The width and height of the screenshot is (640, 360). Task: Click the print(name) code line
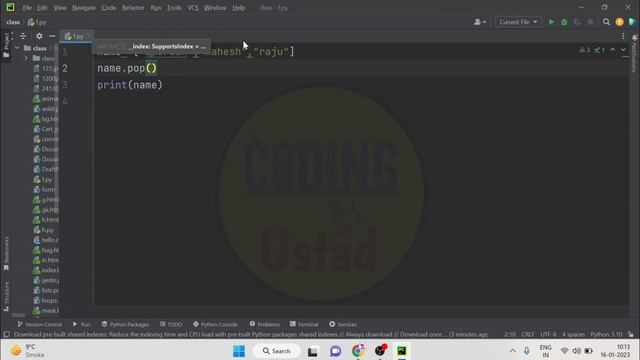(130, 85)
